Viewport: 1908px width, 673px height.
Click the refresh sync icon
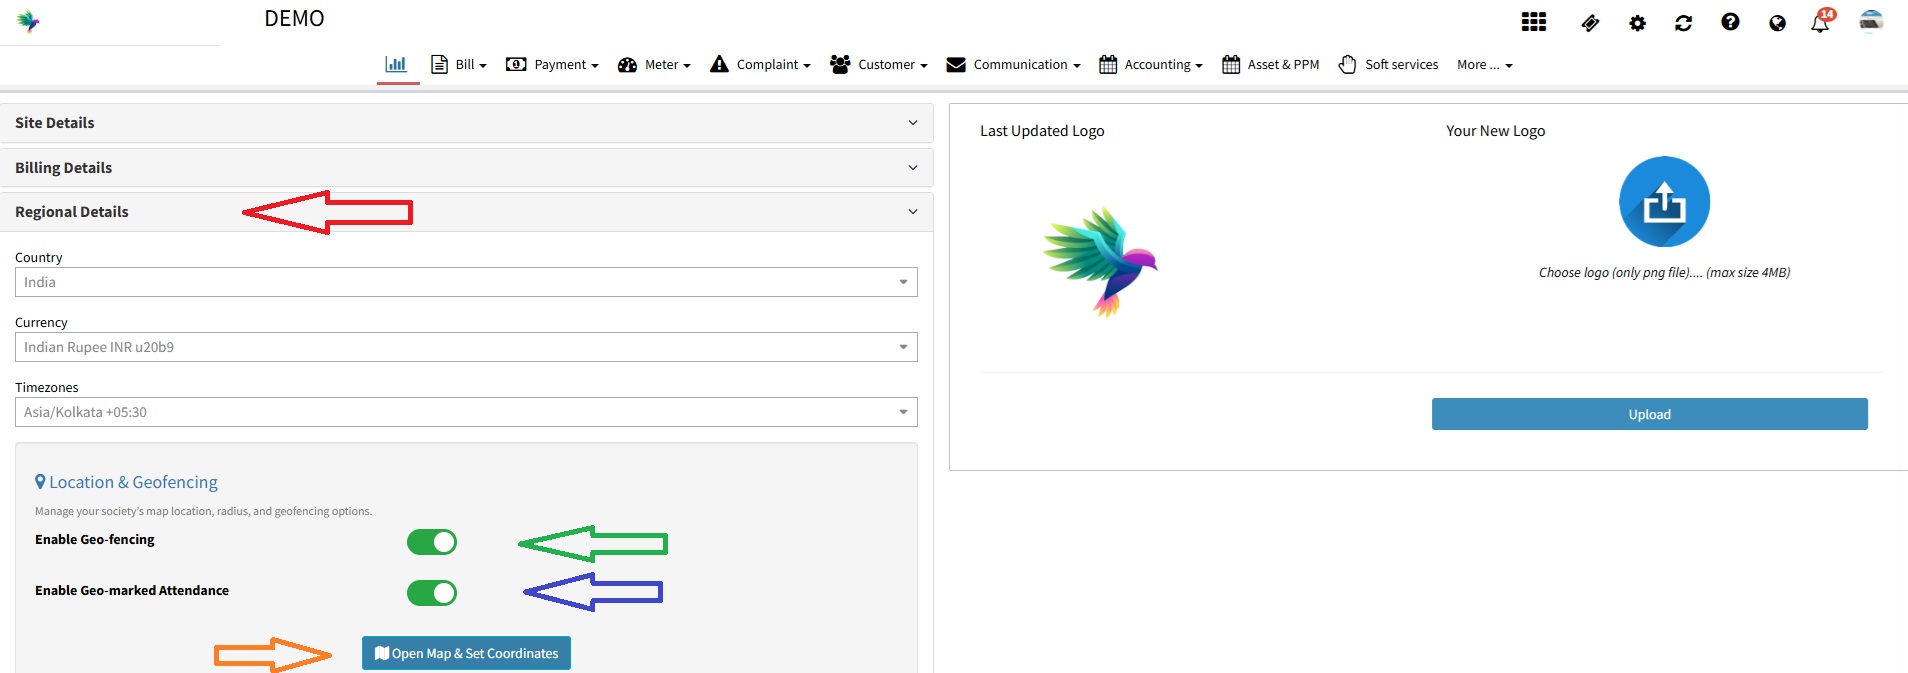[x=1683, y=23]
